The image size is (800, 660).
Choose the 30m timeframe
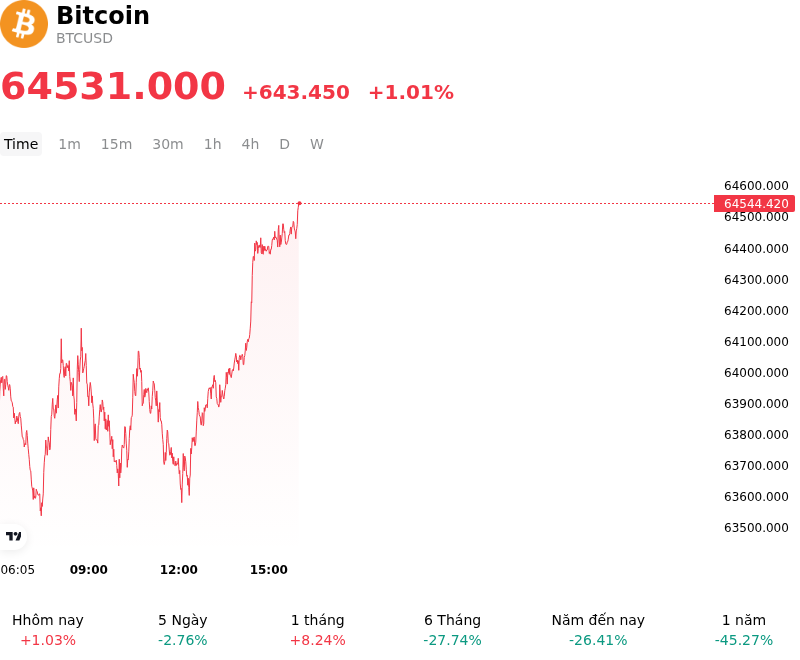(168, 144)
